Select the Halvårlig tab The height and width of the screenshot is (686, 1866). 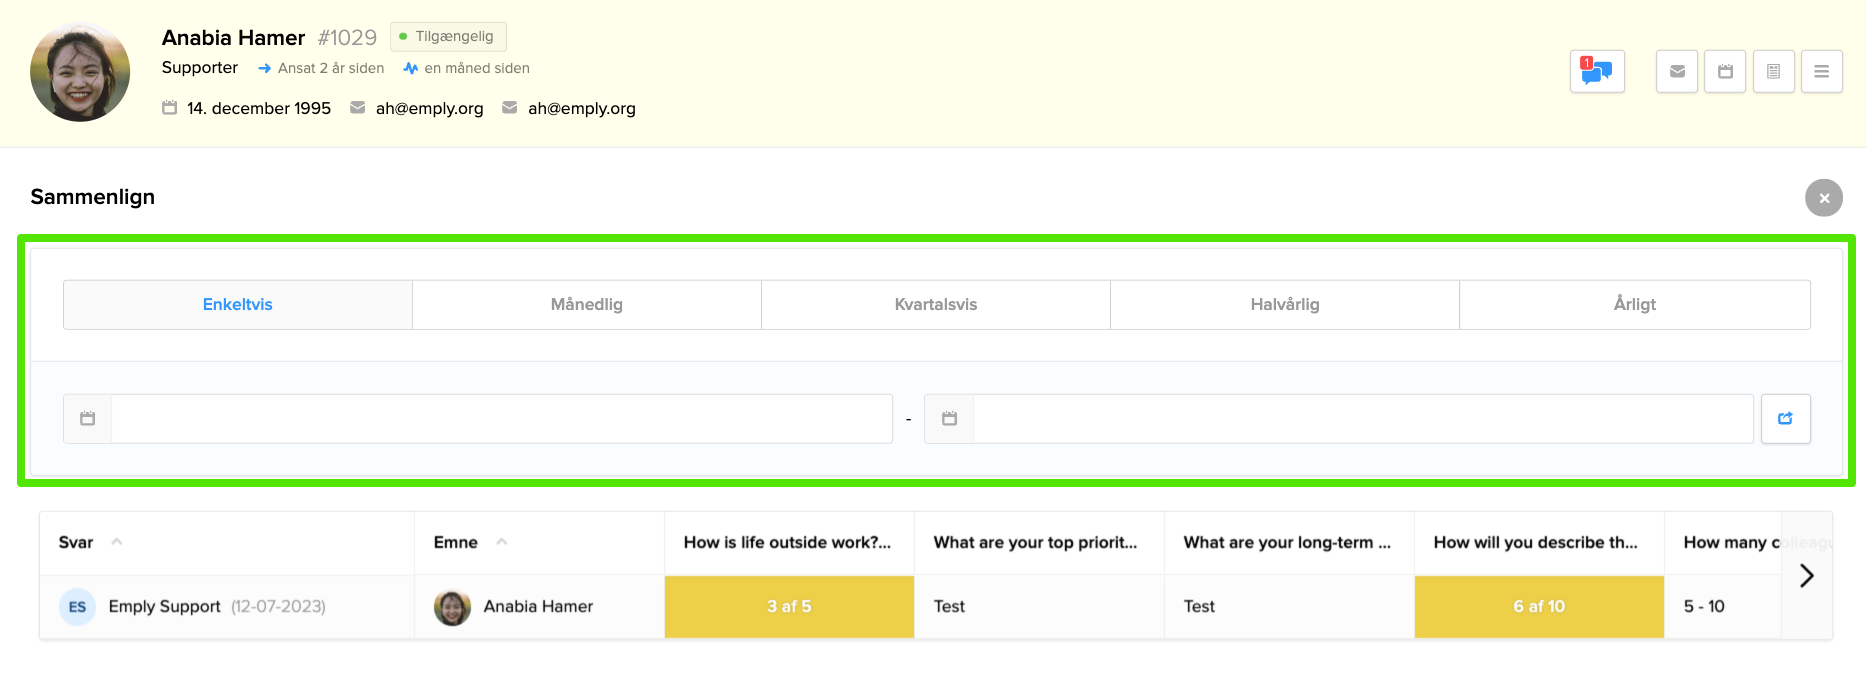pos(1285,305)
